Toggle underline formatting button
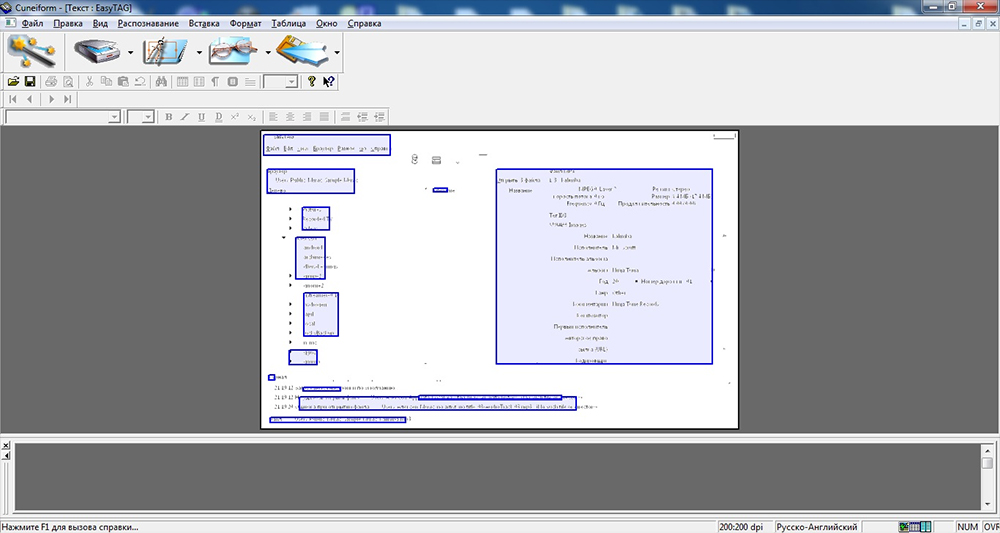1000x533 pixels. pos(202,117)
